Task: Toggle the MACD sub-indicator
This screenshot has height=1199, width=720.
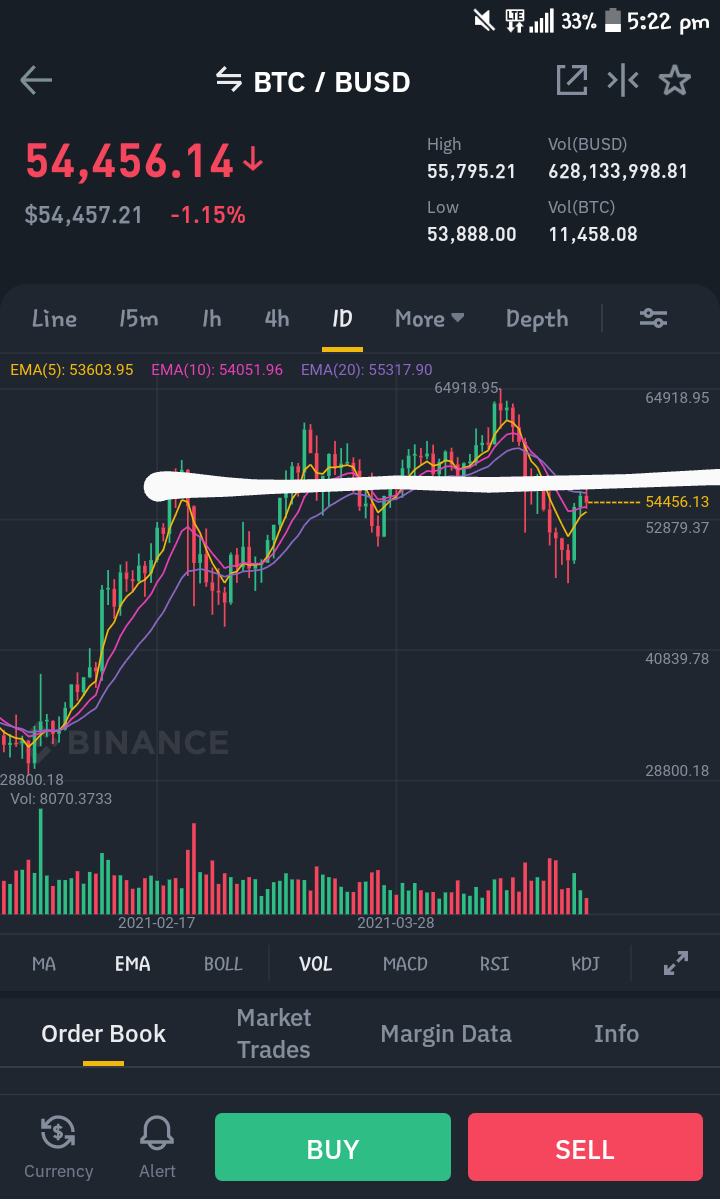Action: [405, 963]
